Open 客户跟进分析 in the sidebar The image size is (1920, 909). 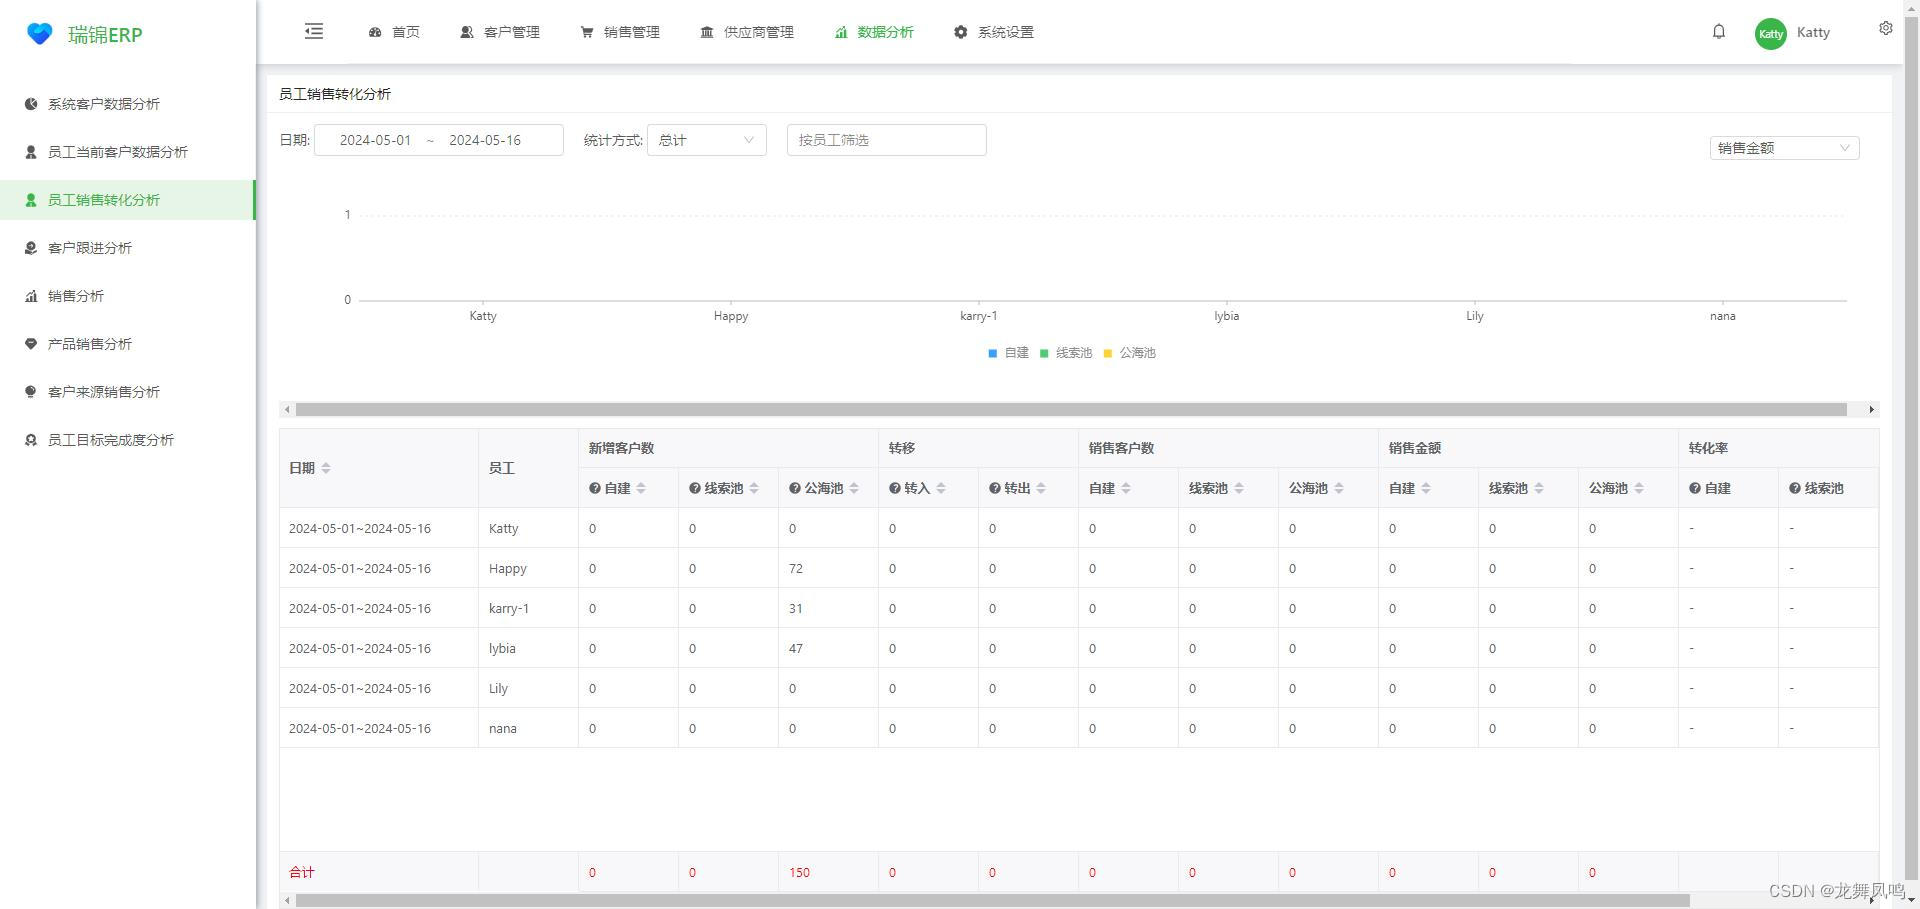pos(128,248)
